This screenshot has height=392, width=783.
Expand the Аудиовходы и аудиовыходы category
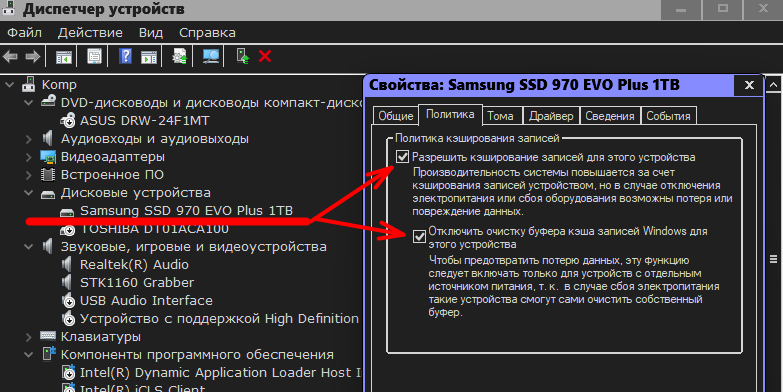point(29,139)
